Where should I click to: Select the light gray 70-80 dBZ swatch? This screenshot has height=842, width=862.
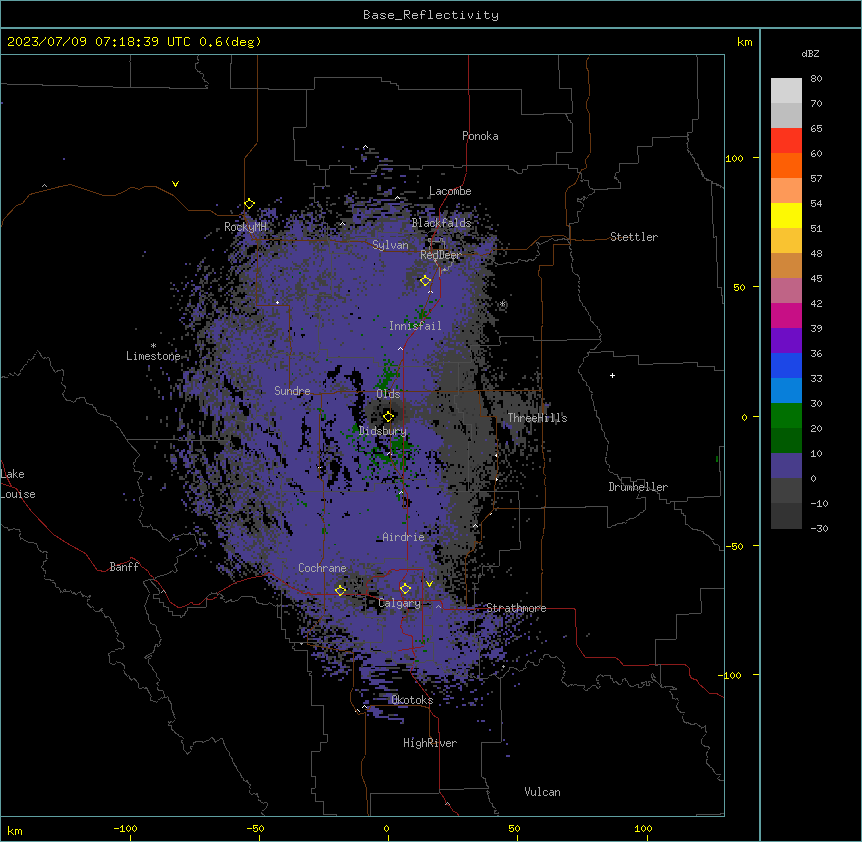tap(786, 91)
